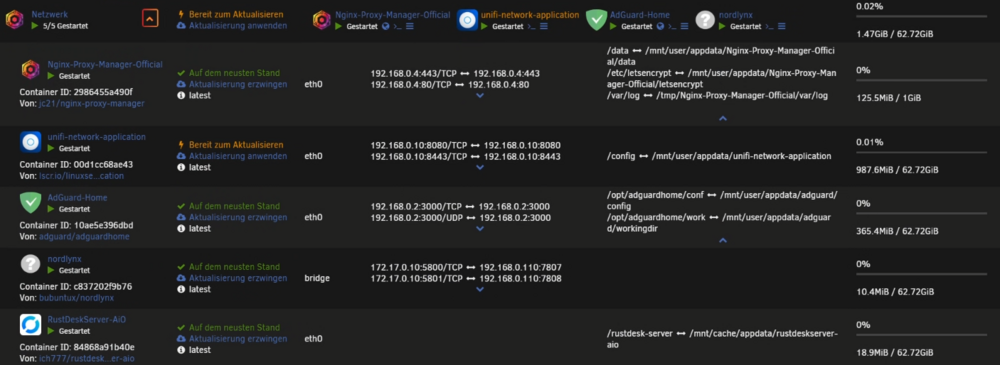1000x365 pixels.
Task: Open adguard/adguardhome repository link
Action: (84, 237)
